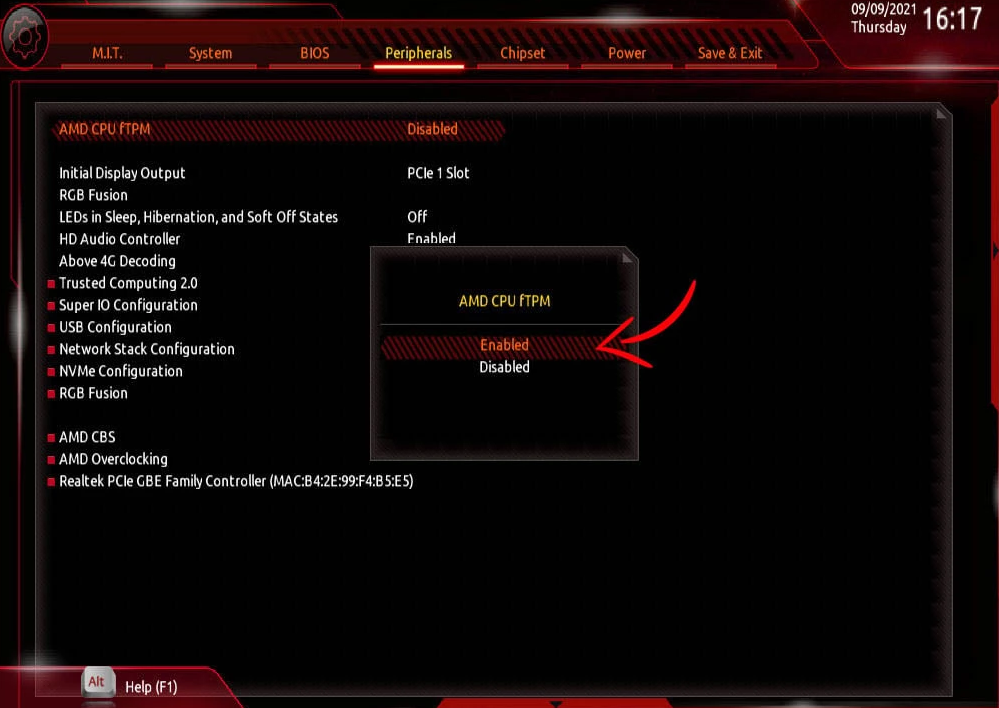The image size is (999, 708).
Task: Open the AMD CPU fTPM Disabled value
Action: [432, 129]
